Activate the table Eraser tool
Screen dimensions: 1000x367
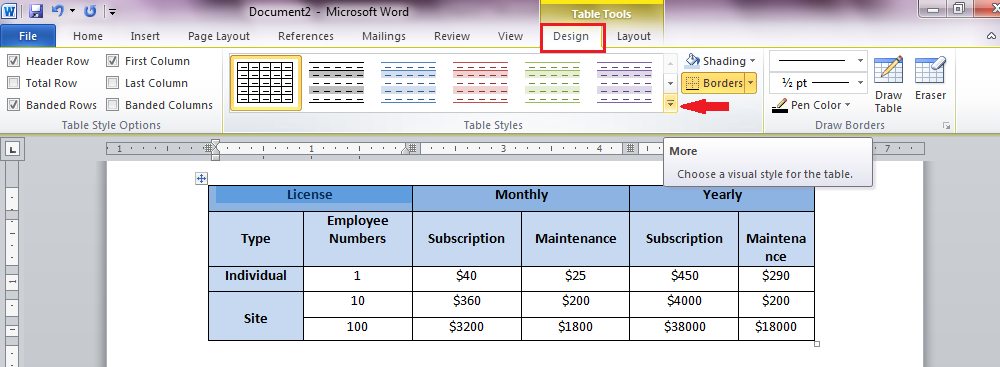[930, 79]
